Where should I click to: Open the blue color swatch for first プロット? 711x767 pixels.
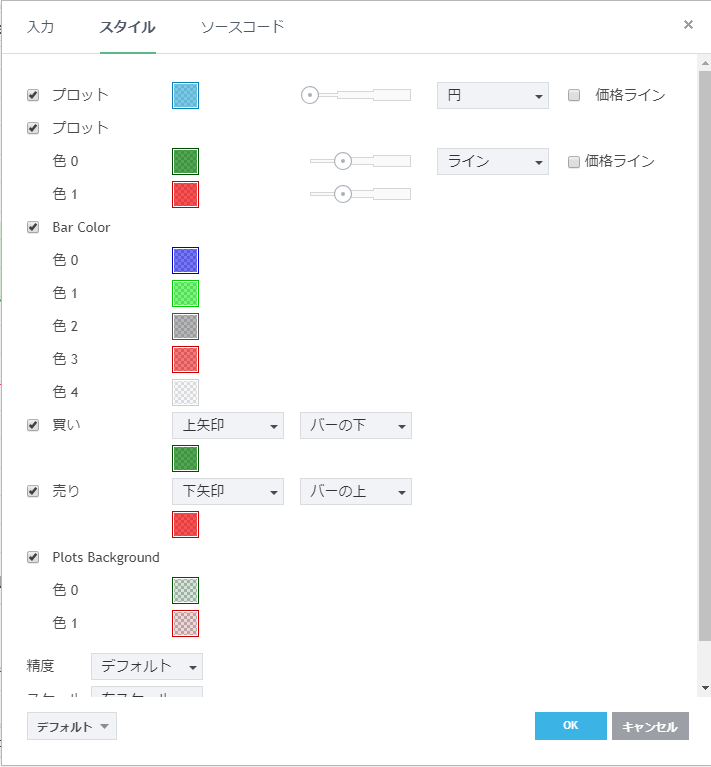click(186, 95)
